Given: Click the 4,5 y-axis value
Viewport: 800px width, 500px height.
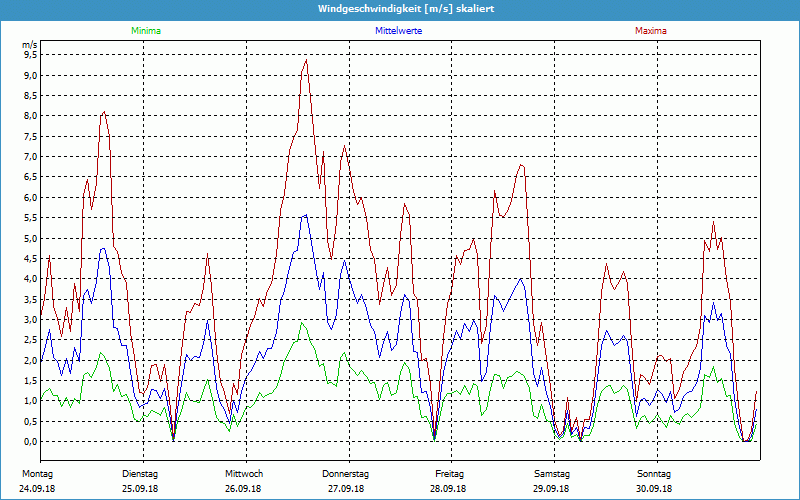Looking at the screenshot, I should coord(31,258).
